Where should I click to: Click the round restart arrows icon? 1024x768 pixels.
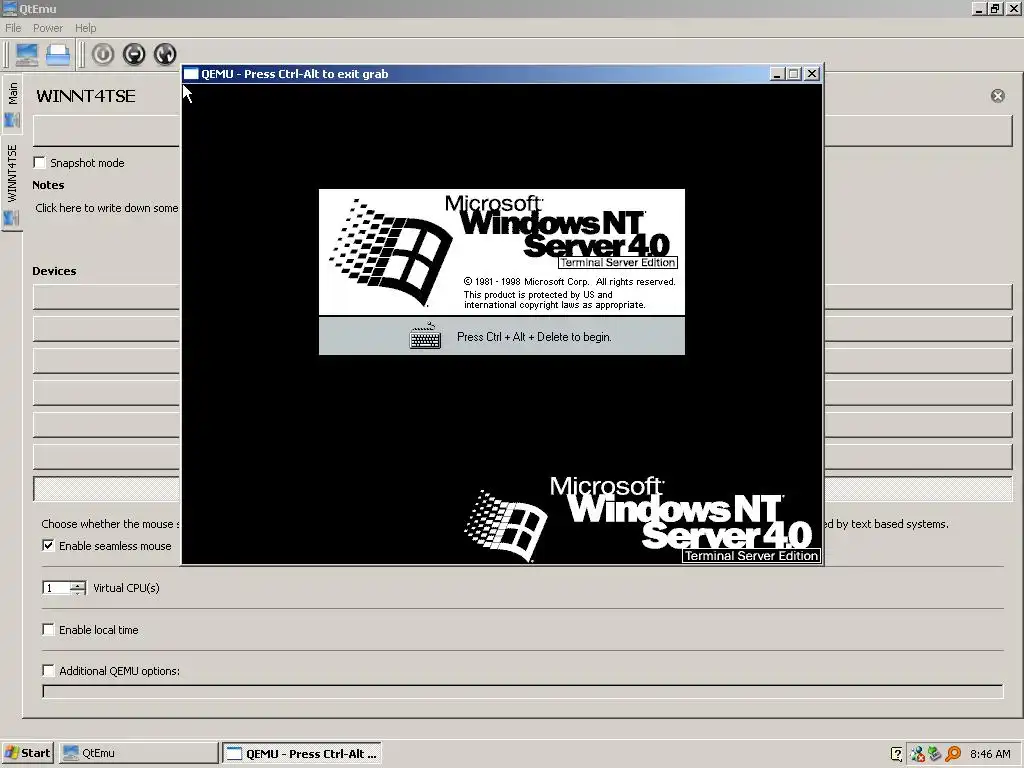pyautogui.click(x=165, y=54)
